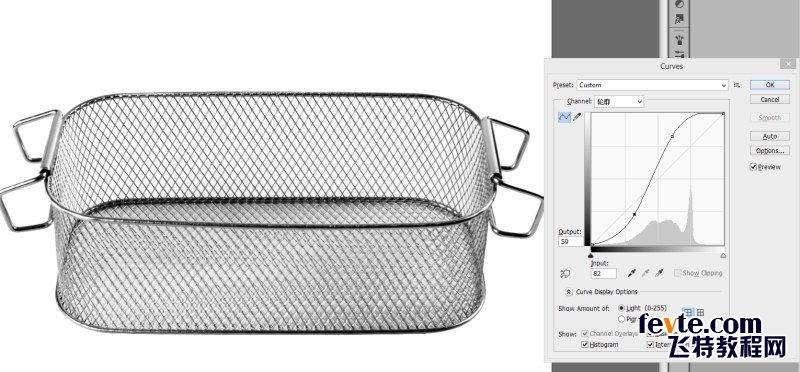The height and width of the screenshot is (372, 800).
Task: Activate the on-image adjustment hand tool
Action: click(x=565, y=274)
